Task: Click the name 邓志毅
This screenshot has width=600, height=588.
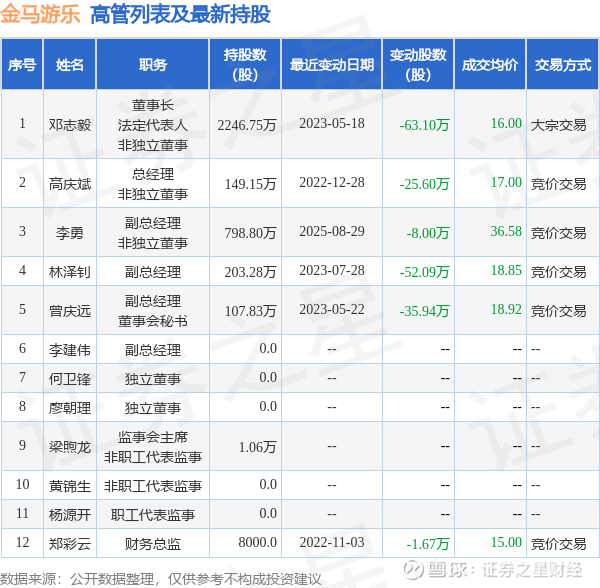Action: point(70,125)
